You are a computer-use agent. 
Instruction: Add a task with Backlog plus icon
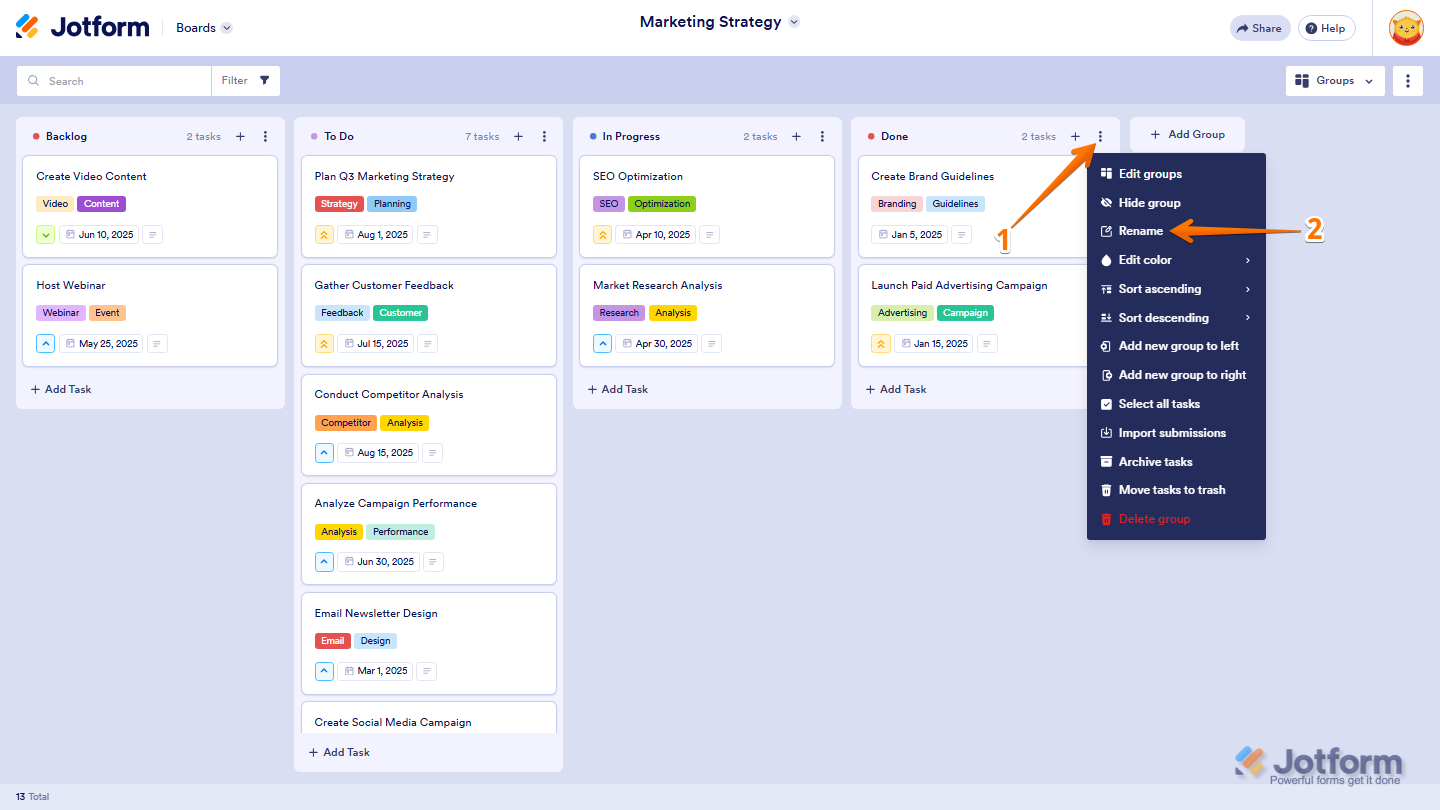(240, 137)
